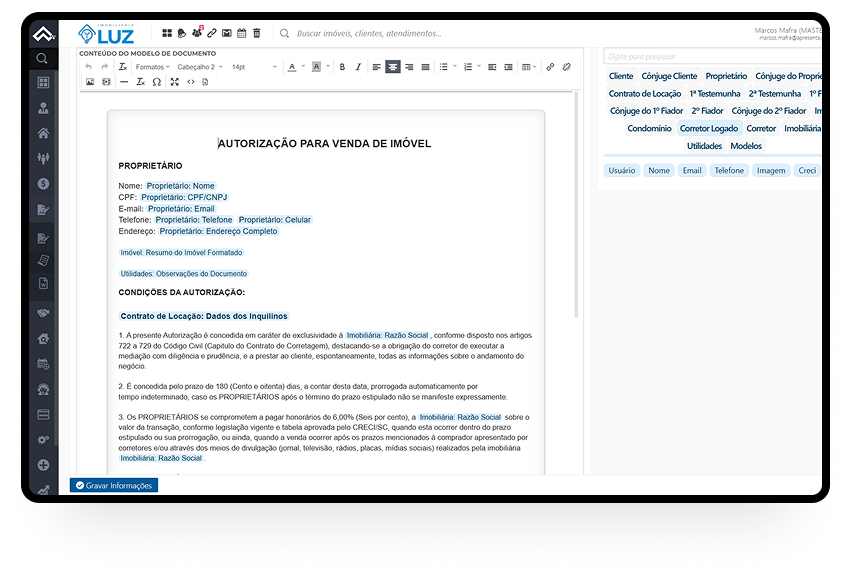Screen dimensions: 851x579
Task: Focus the Buscar imóveis search field
Action: click(369, 33)
